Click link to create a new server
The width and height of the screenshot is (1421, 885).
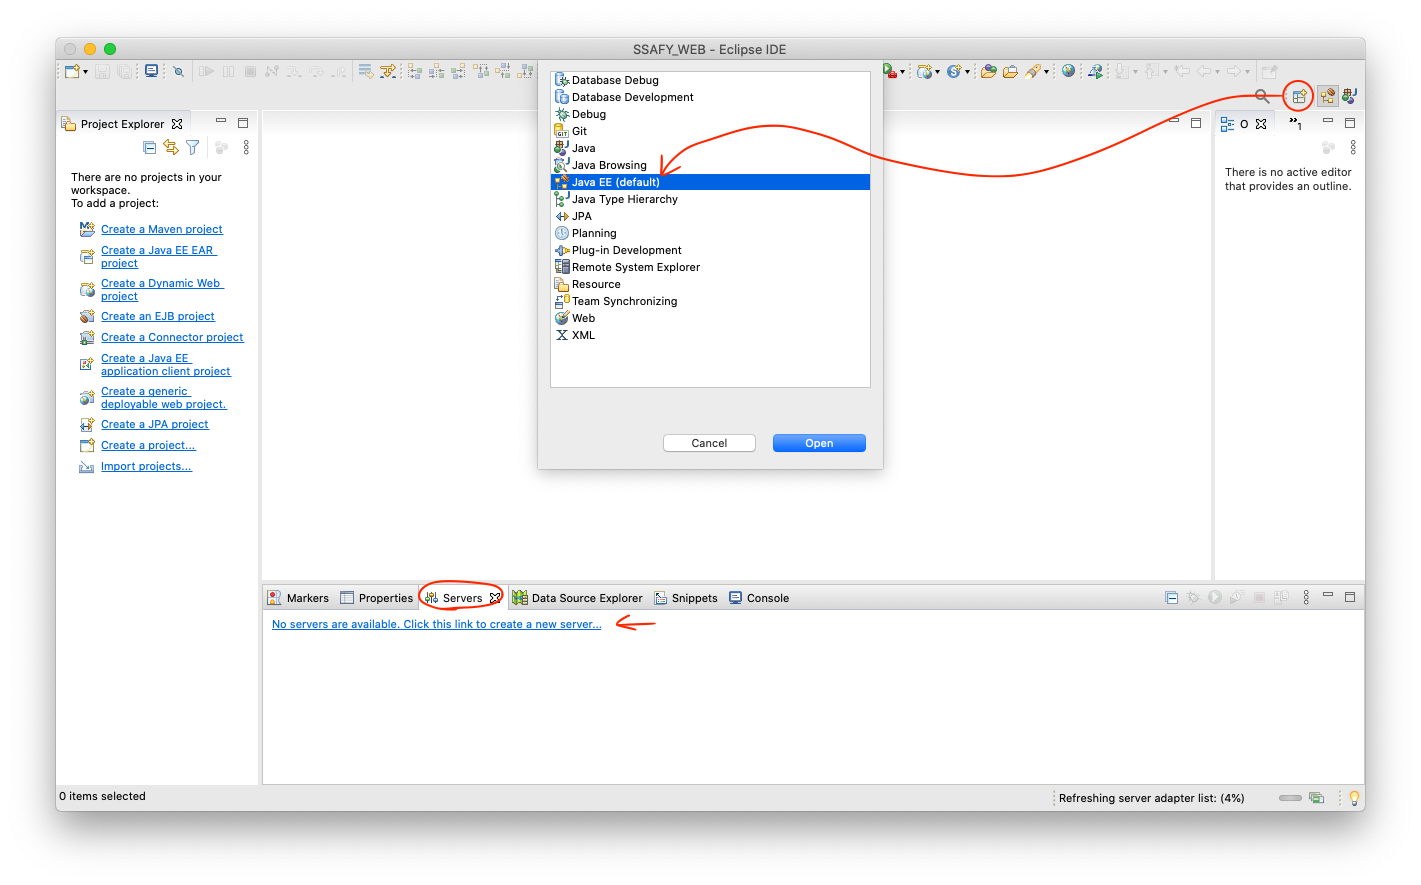click(437, 624)
